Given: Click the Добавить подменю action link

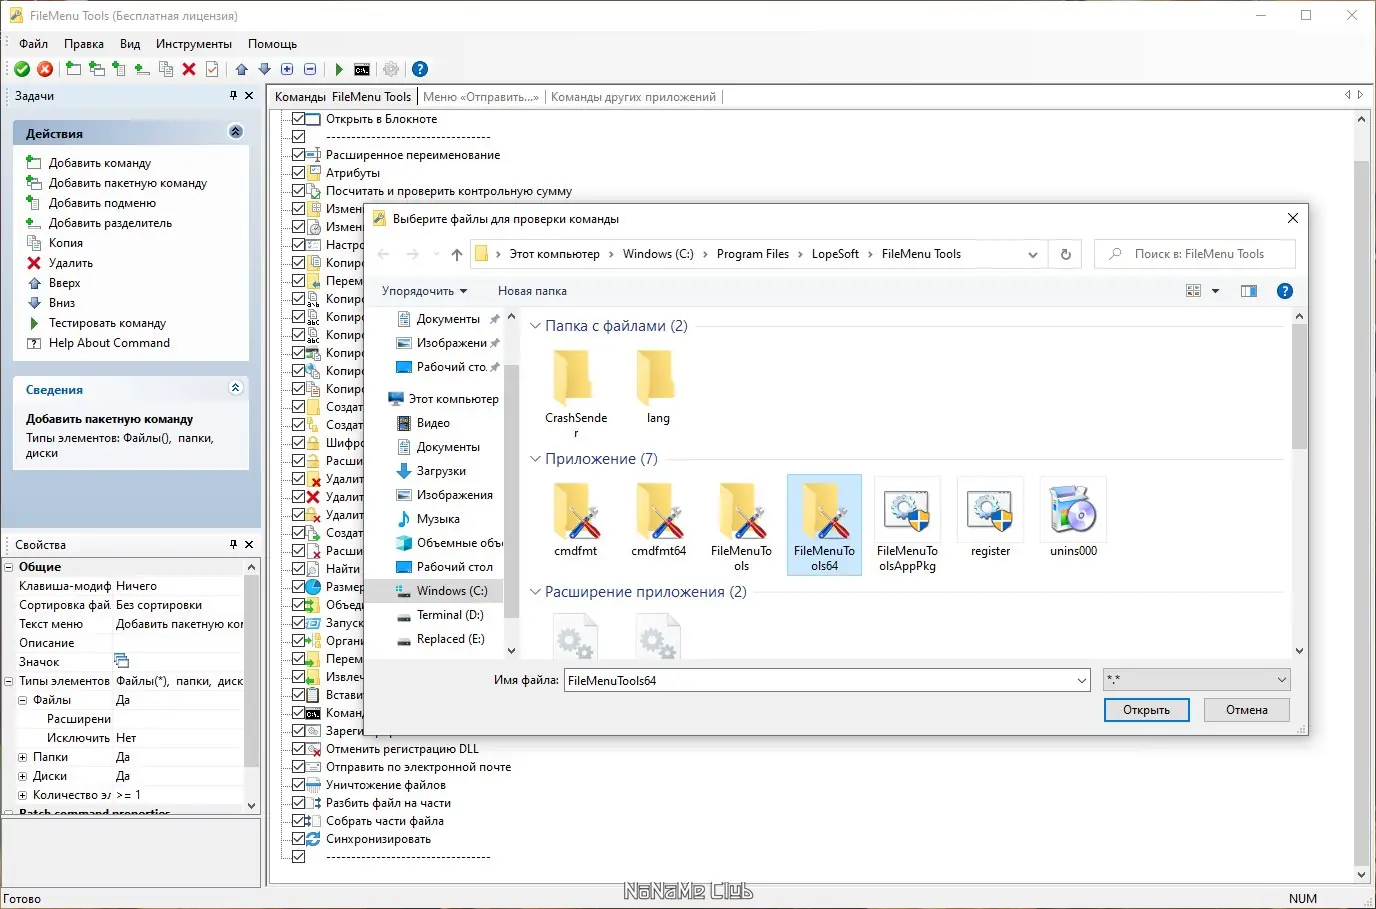Looking at the screenshot, I should tap(102, 203).
